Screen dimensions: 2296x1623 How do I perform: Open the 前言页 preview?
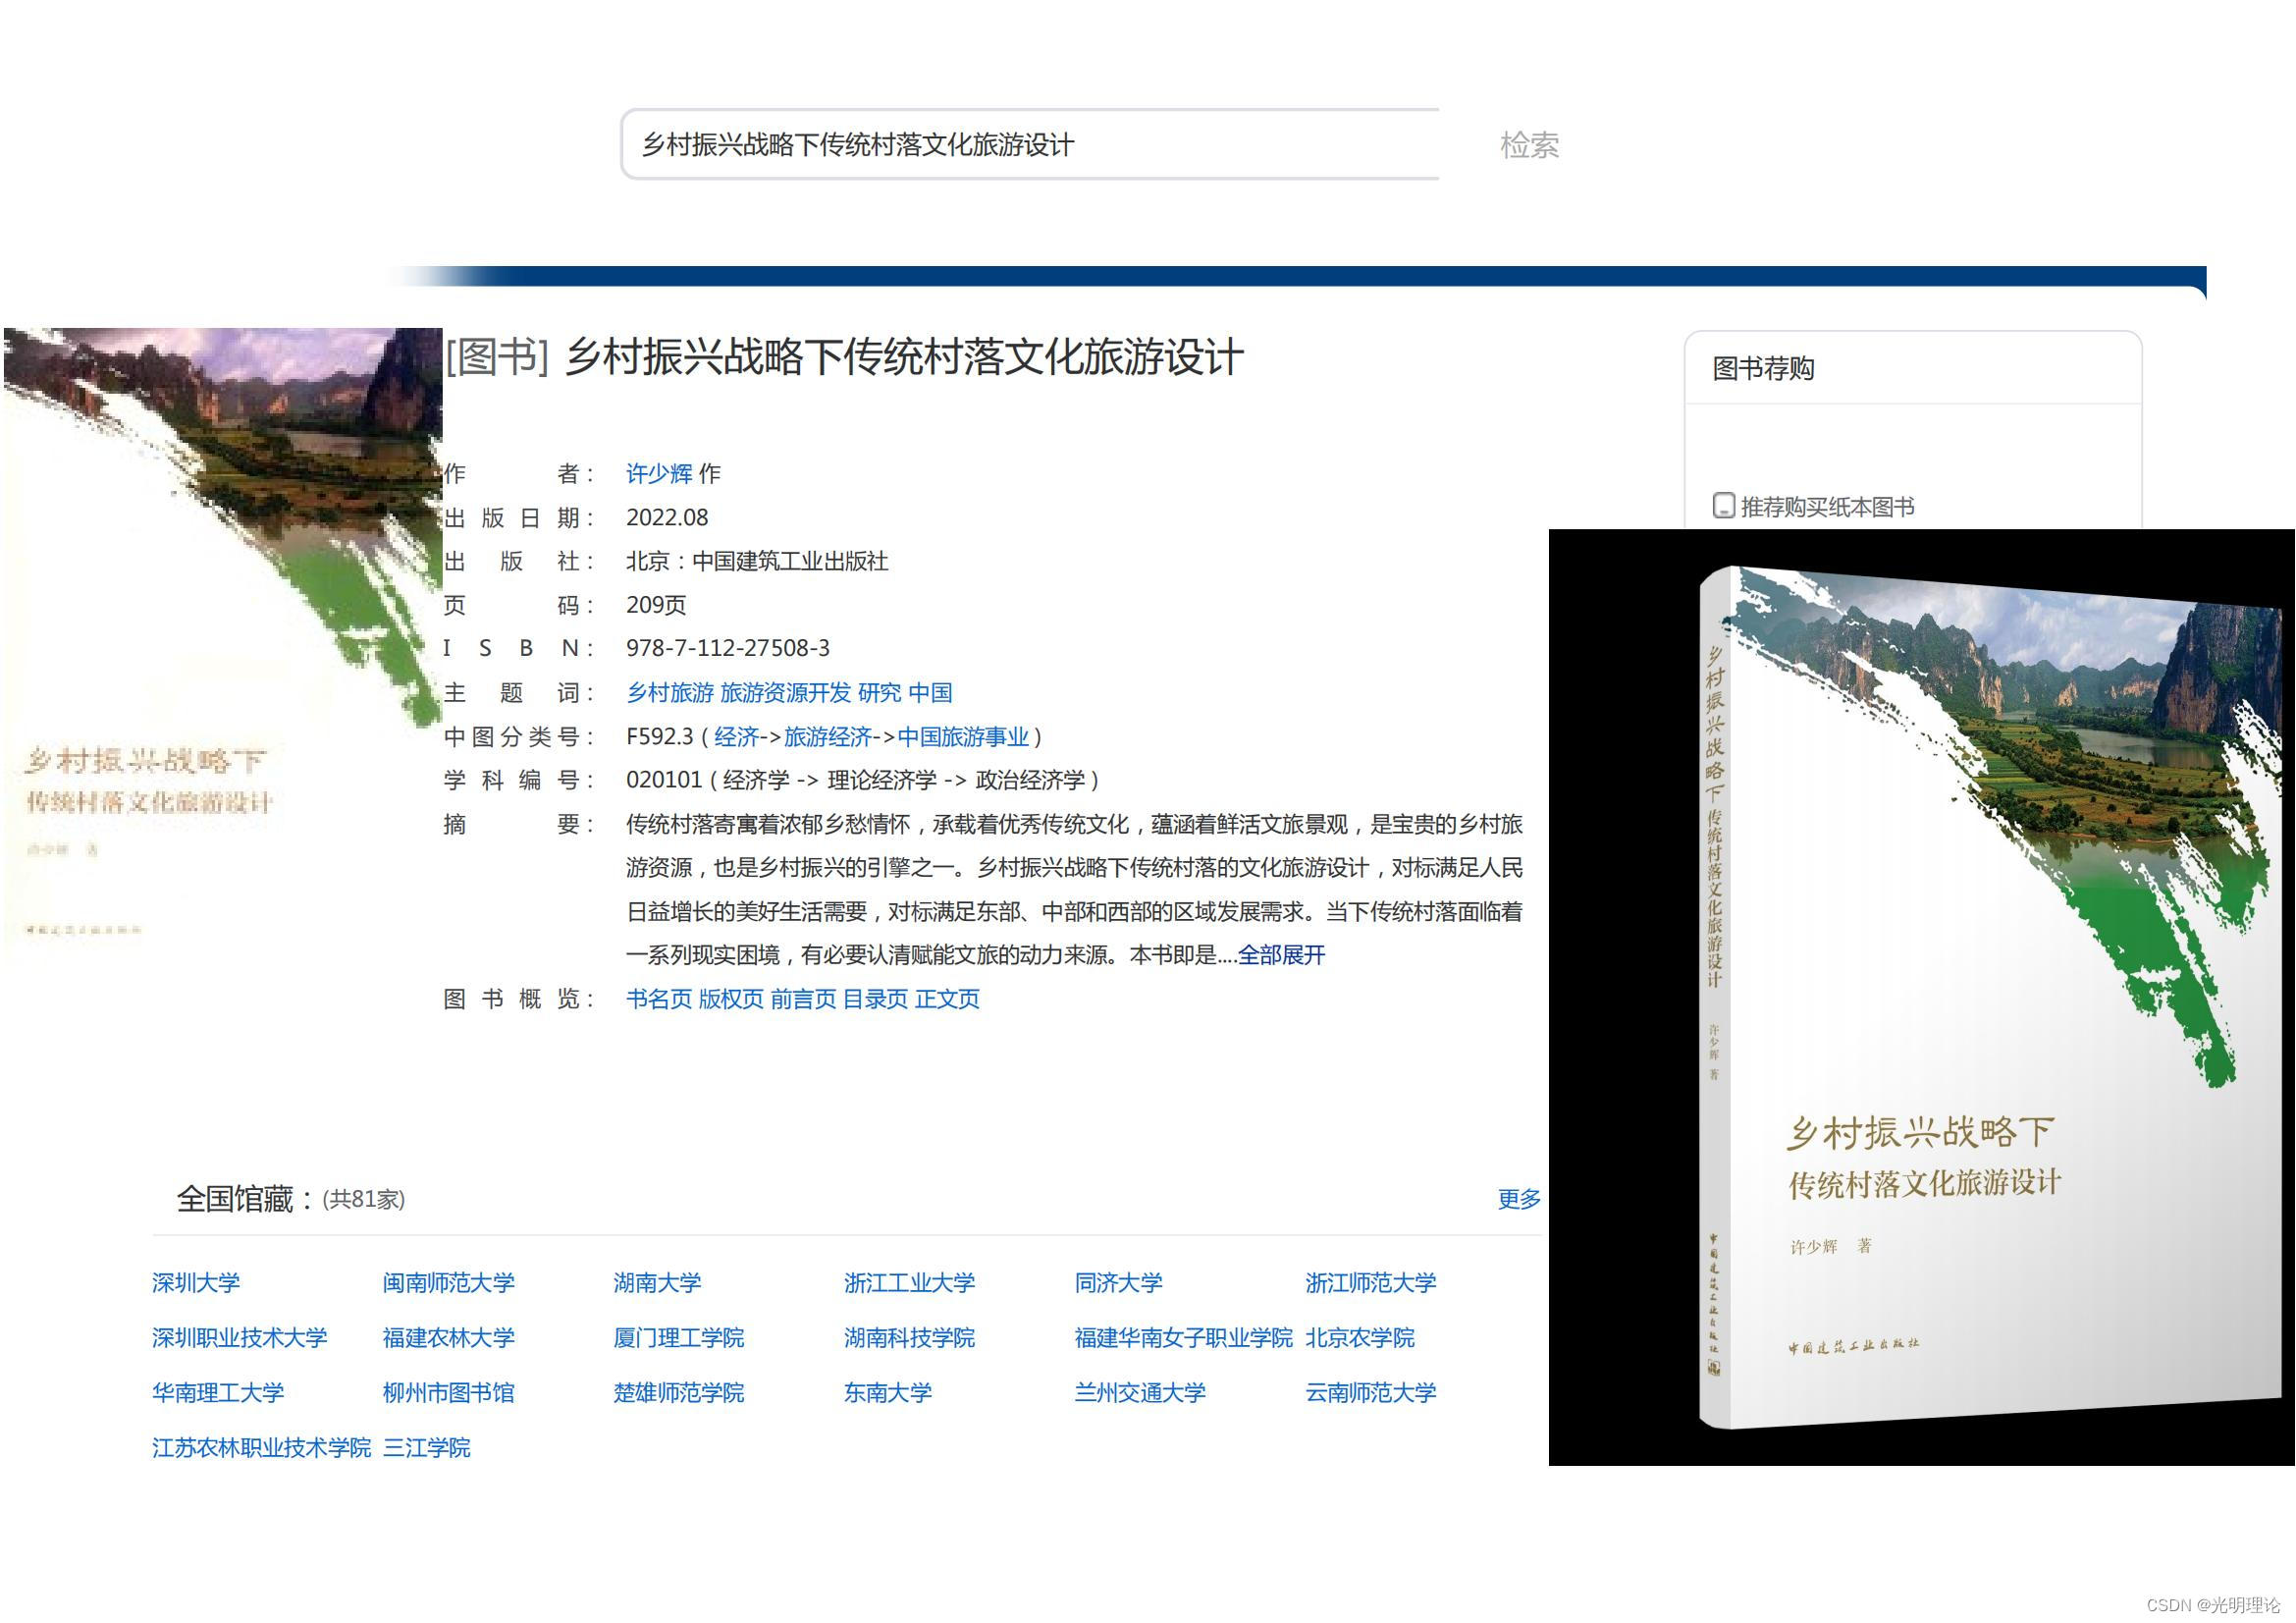click(803, 998)
